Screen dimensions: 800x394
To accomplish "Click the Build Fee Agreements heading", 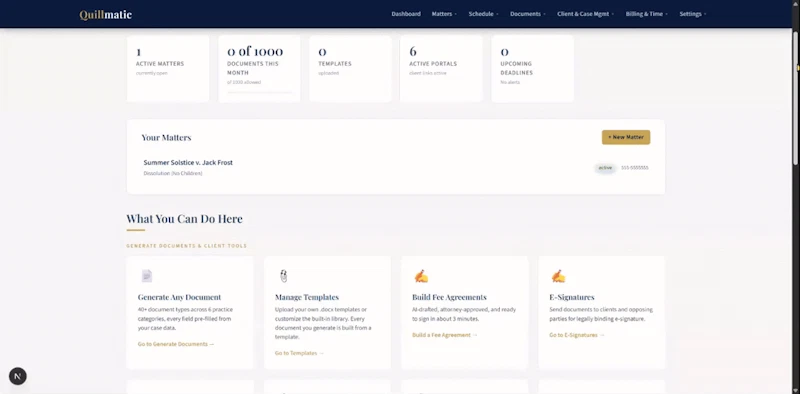I will click(449, 297).
